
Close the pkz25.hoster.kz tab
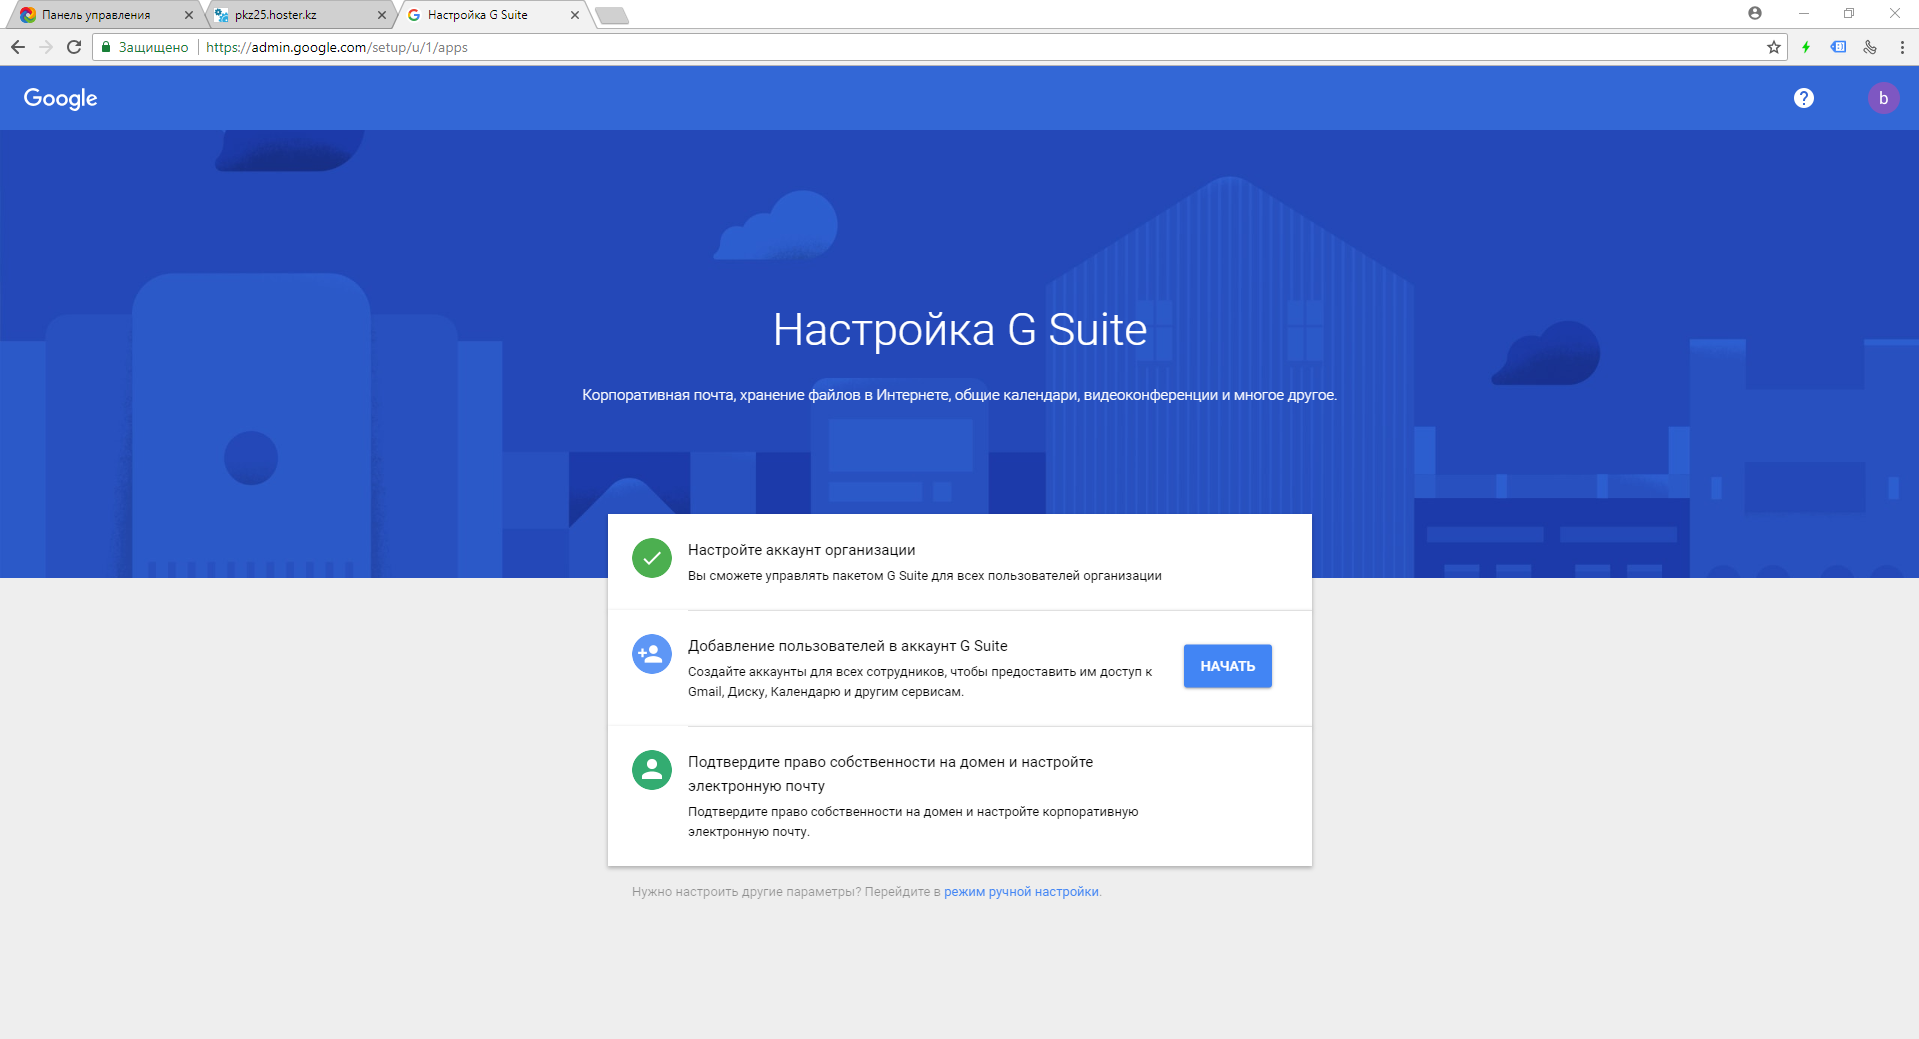click(382, 15)
